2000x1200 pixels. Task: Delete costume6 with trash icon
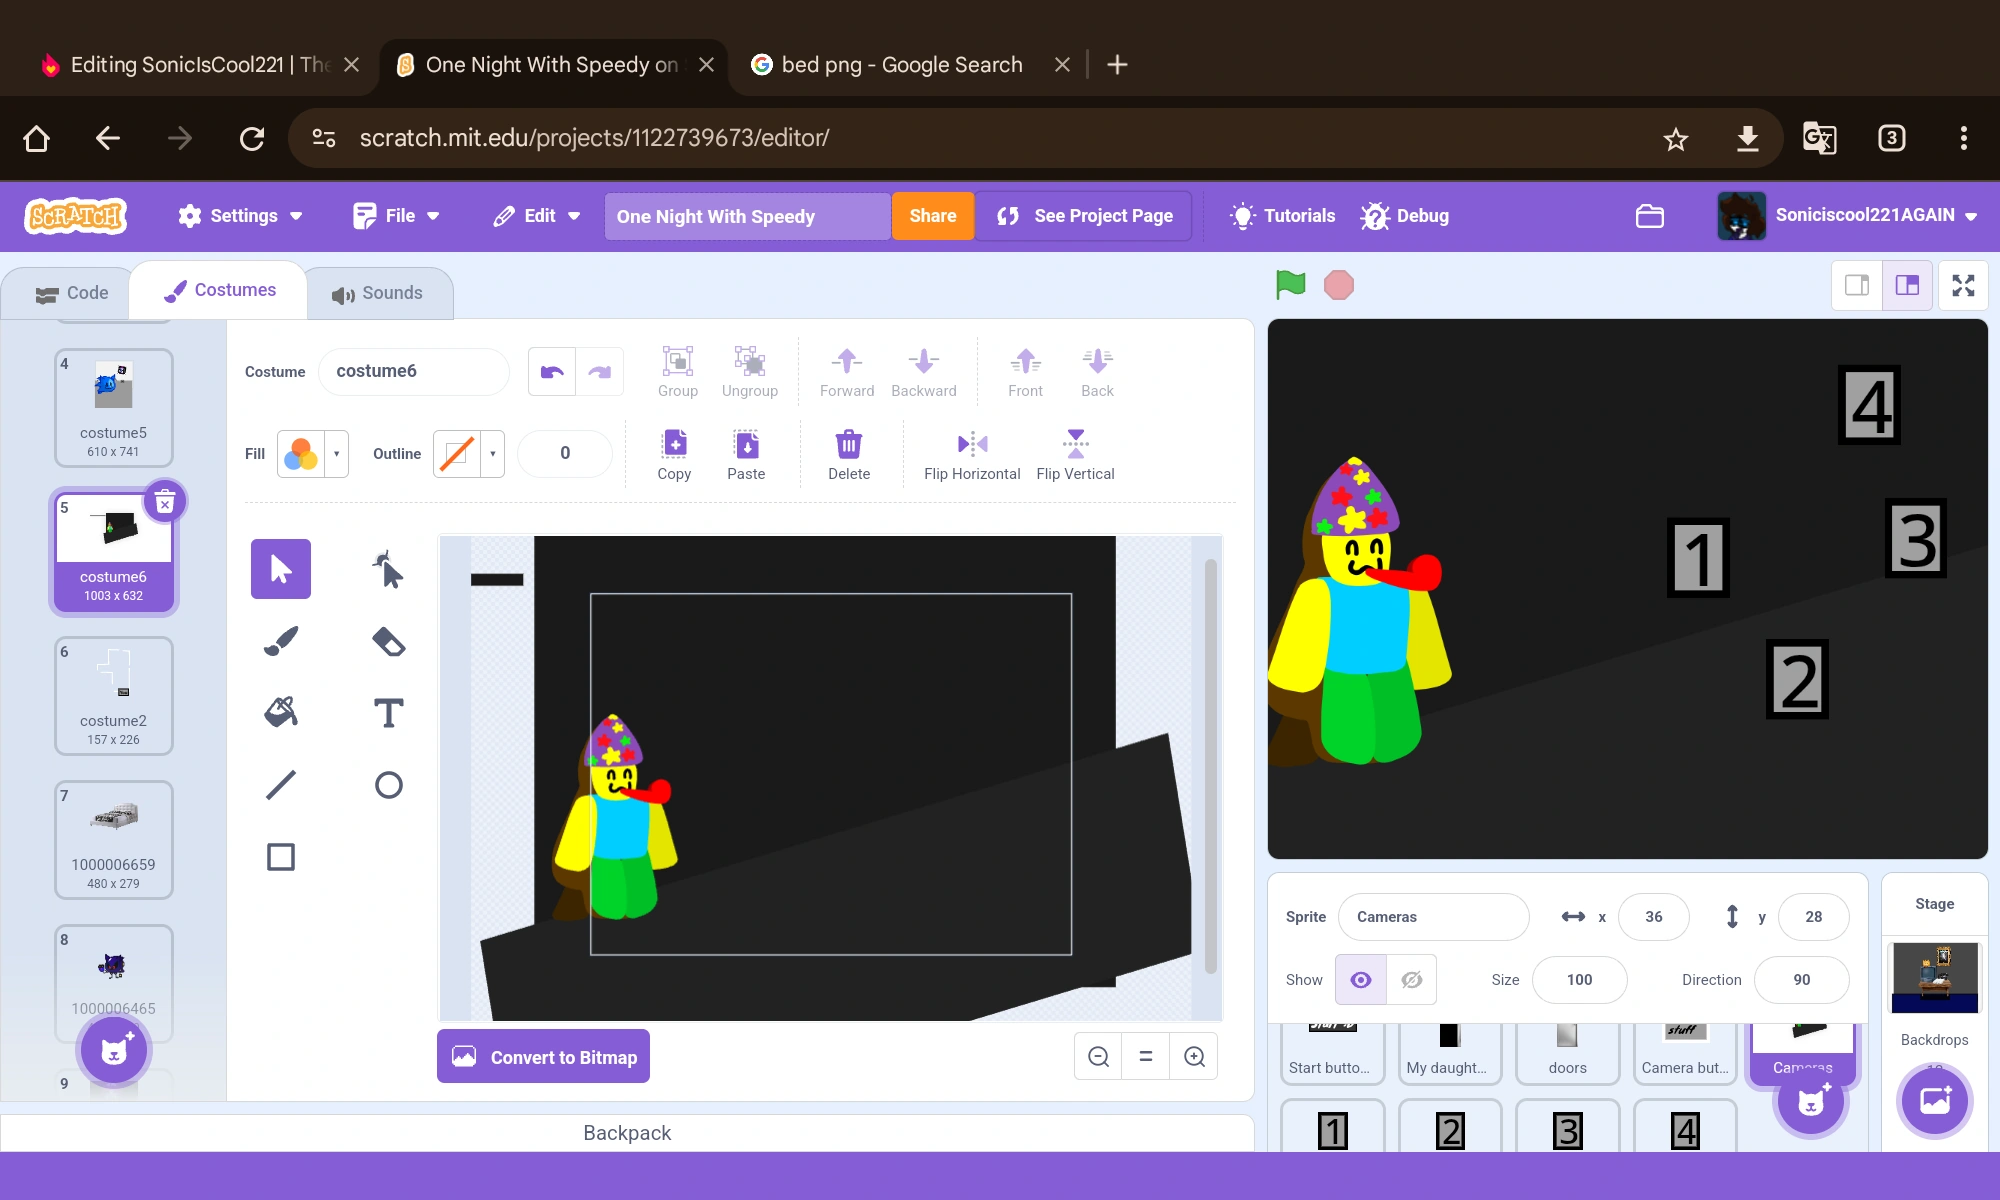(x=165, y=503)
